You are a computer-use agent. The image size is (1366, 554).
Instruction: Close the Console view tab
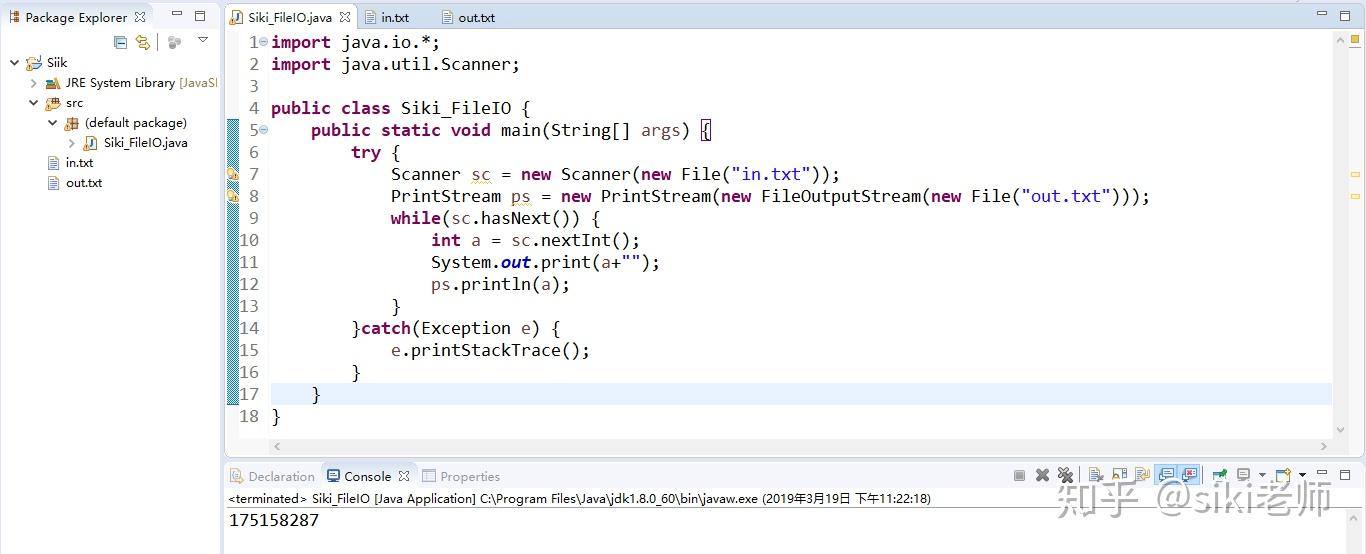point(404,476)
